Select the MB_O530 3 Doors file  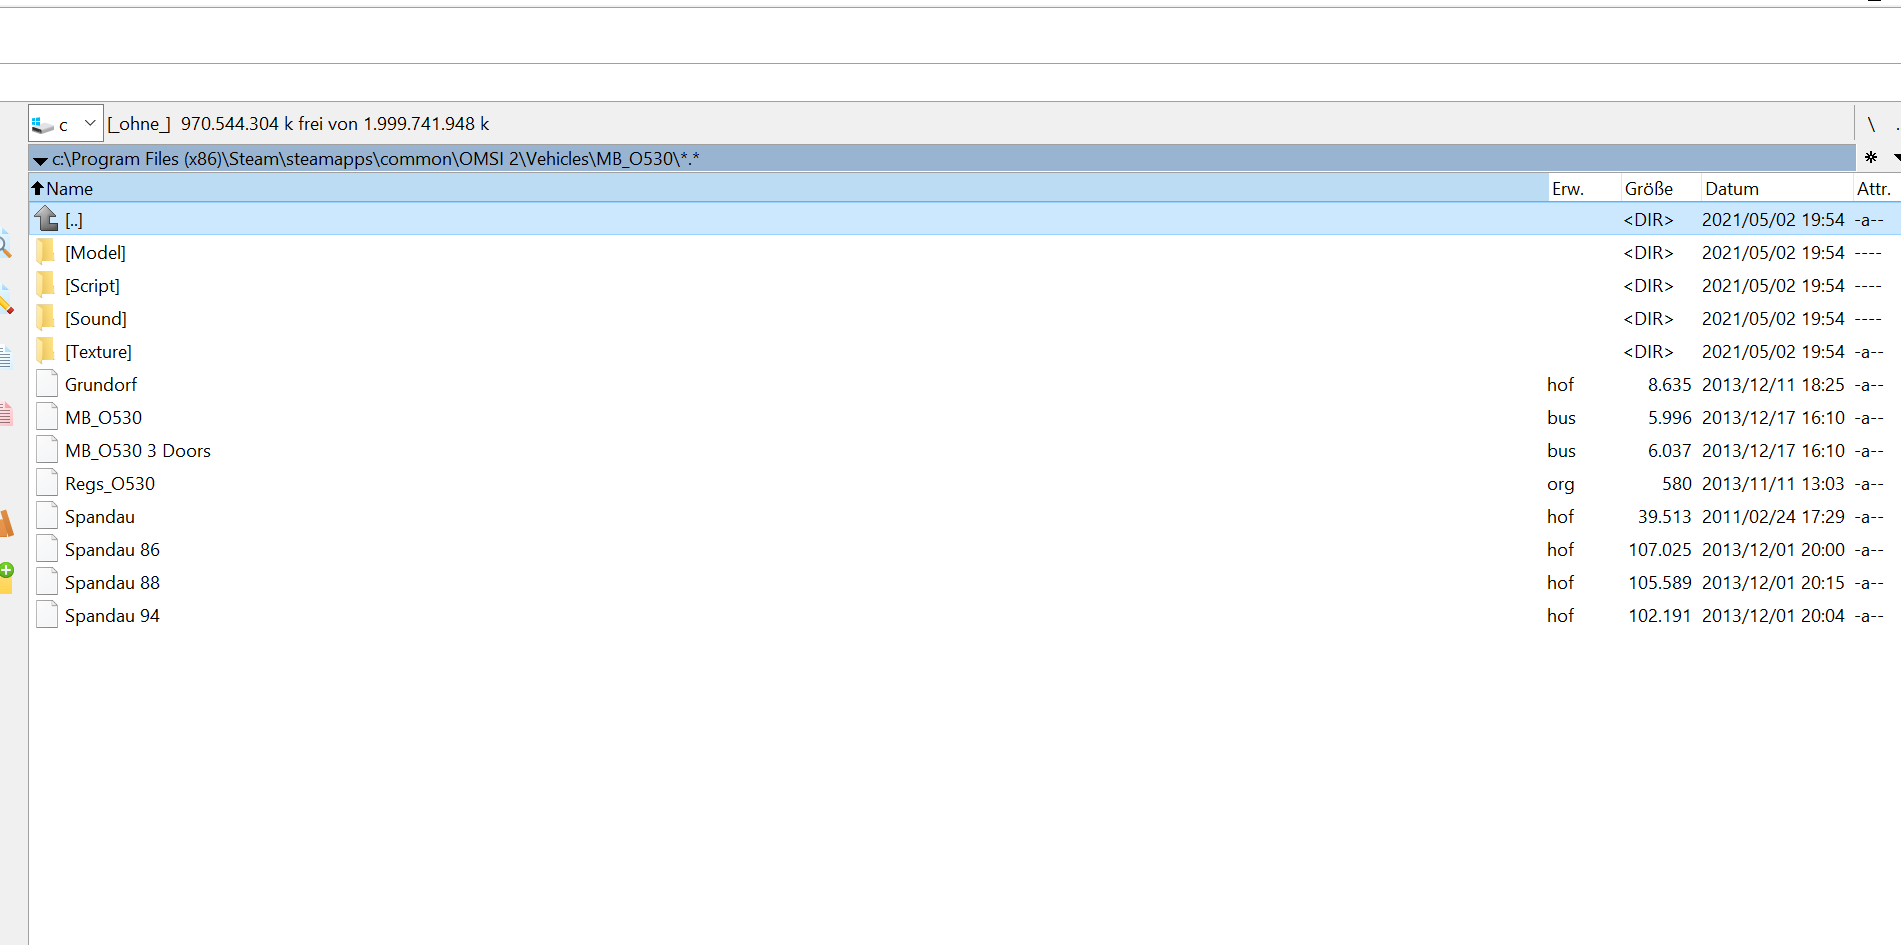pos(964,450)
